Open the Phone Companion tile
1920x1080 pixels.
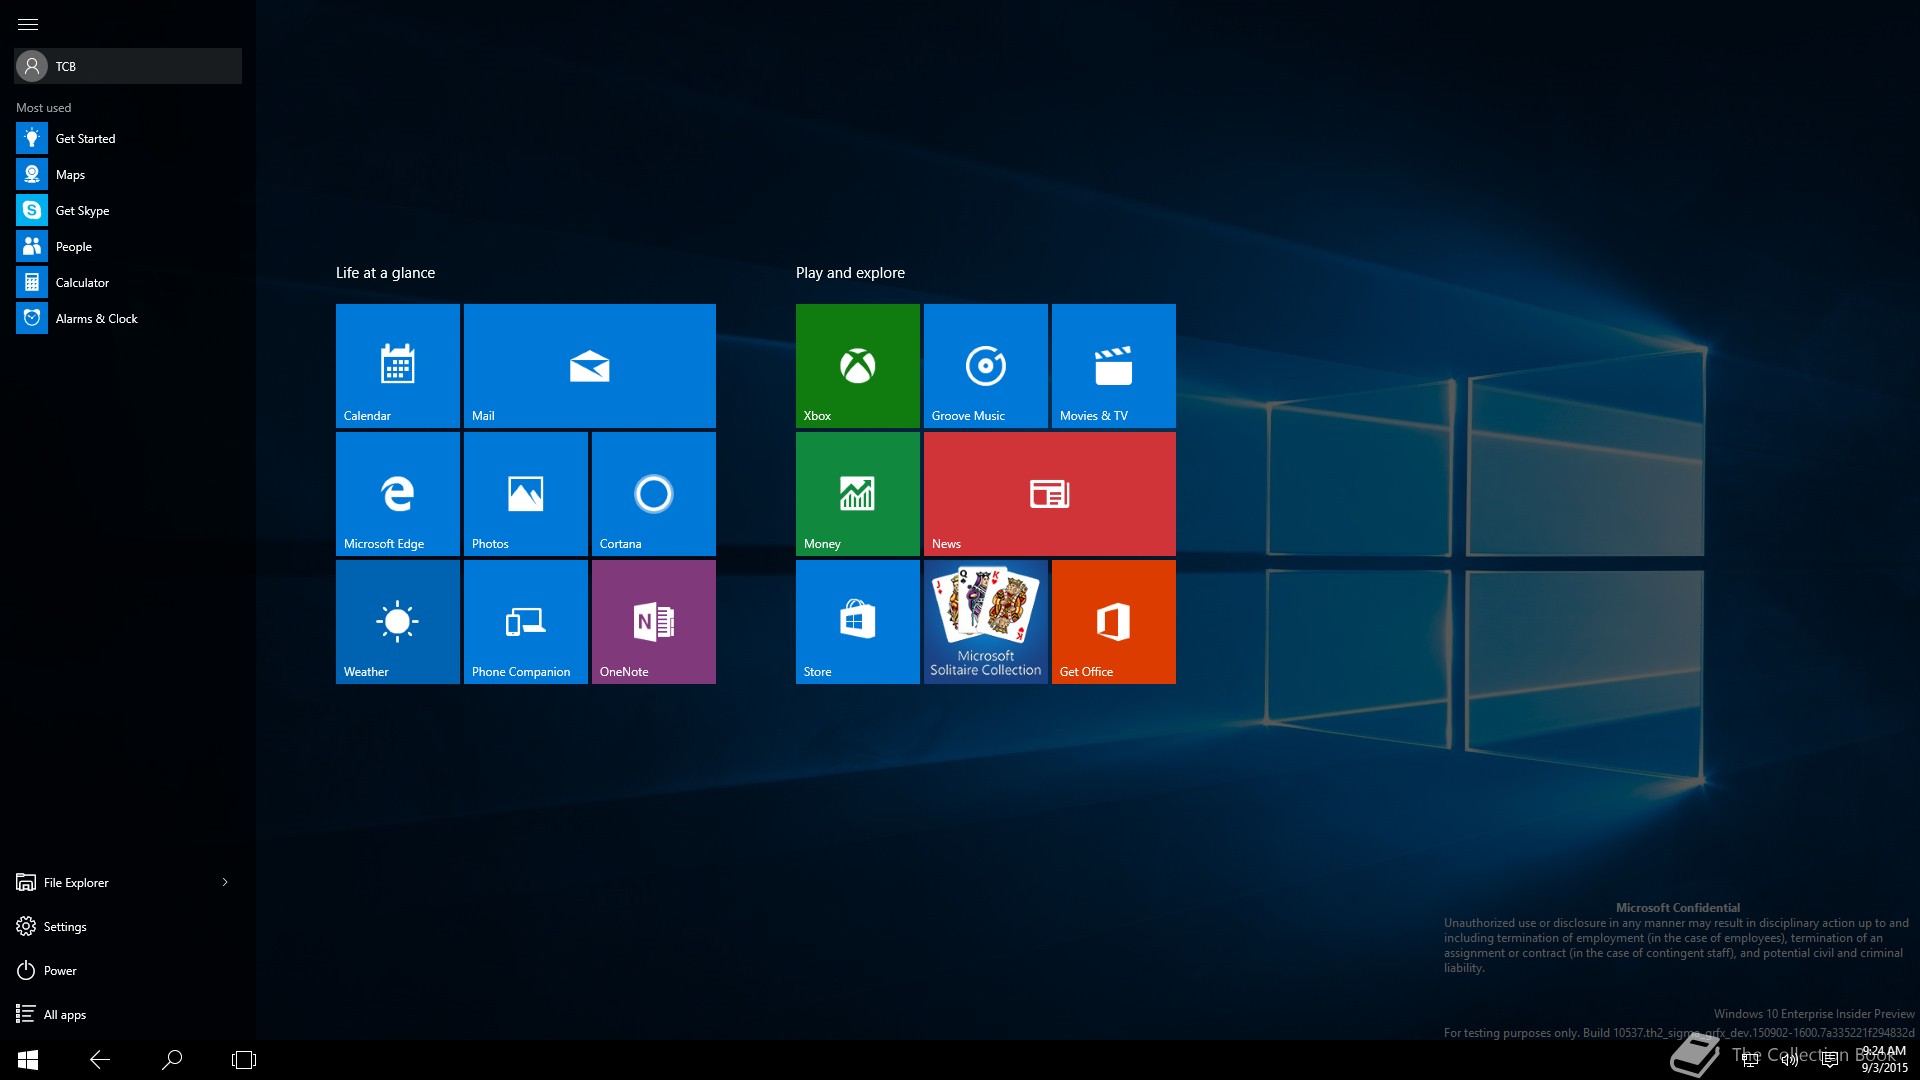[x=526, y=622]
